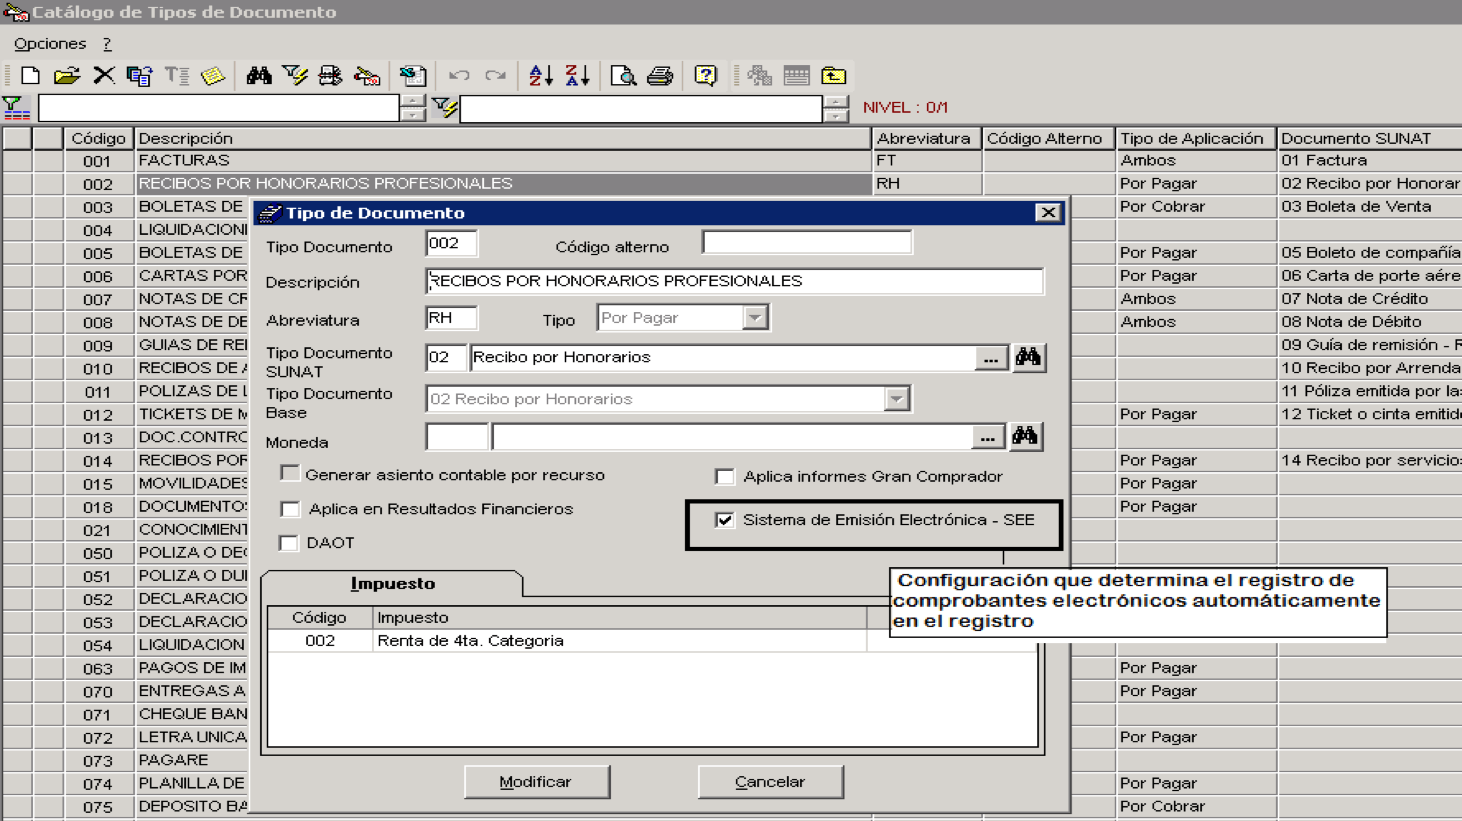Sort ascending with the A-Z icon
Viewport: 1462px width, 821px height.
tap(541, 76)
